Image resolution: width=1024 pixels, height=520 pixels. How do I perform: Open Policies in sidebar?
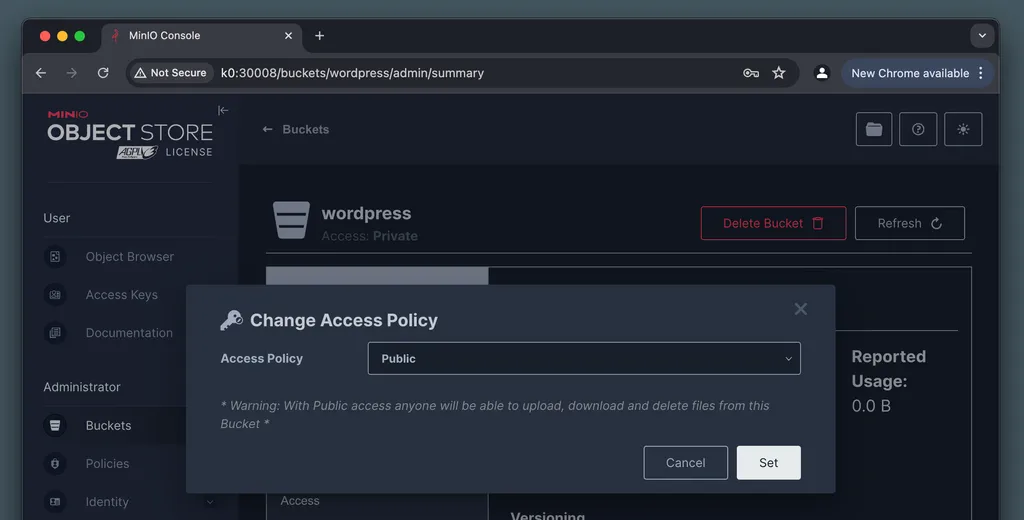[x=107, y=464]
